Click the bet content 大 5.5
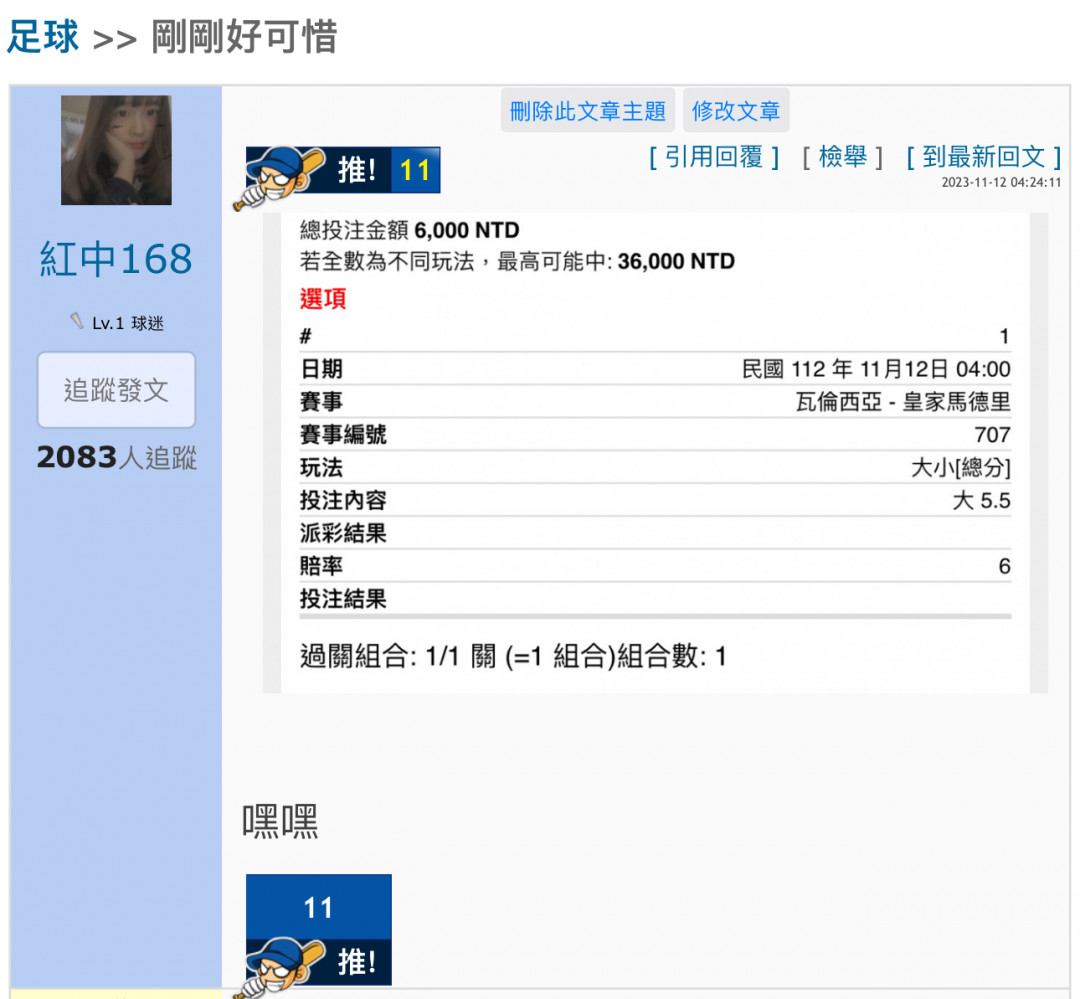 click(x=982, y=500)
